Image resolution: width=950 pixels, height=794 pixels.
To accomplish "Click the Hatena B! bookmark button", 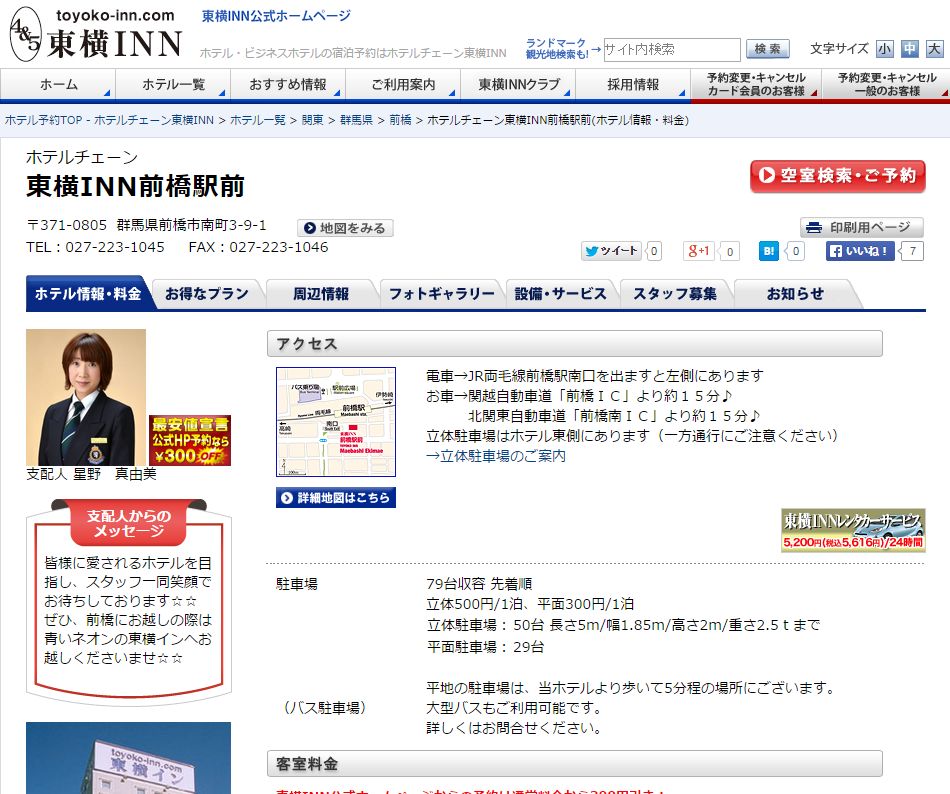I will tap(769, 251).
